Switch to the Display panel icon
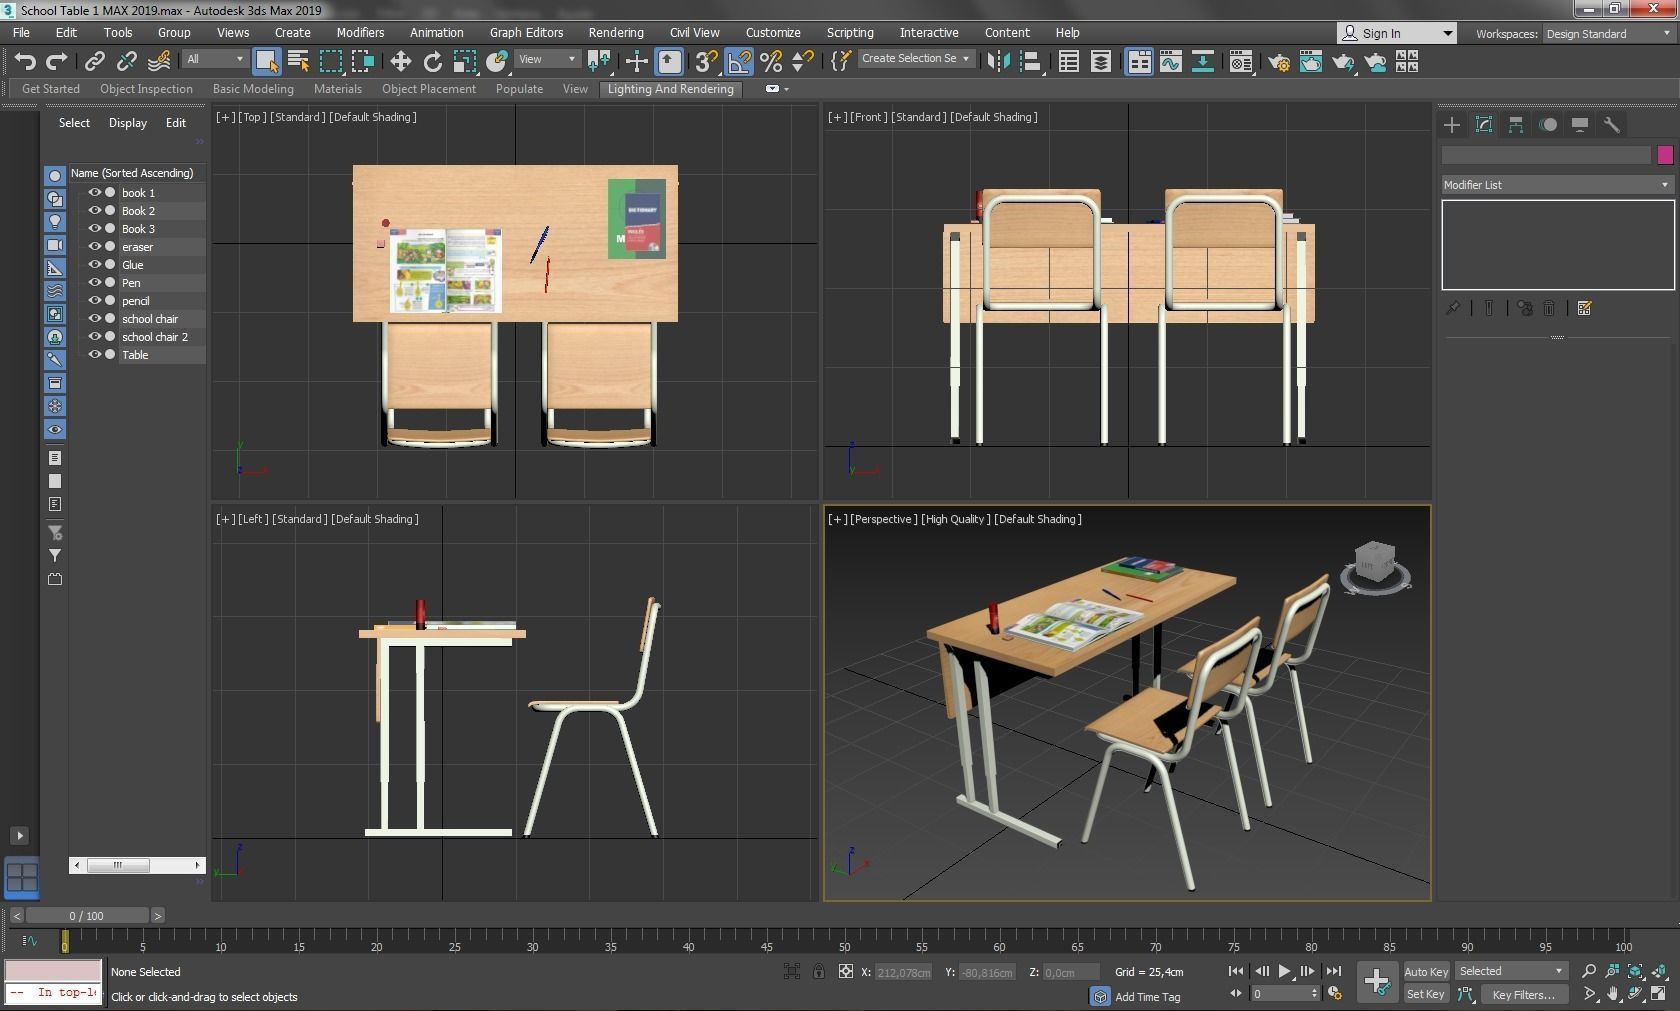 coord(1580,125)
